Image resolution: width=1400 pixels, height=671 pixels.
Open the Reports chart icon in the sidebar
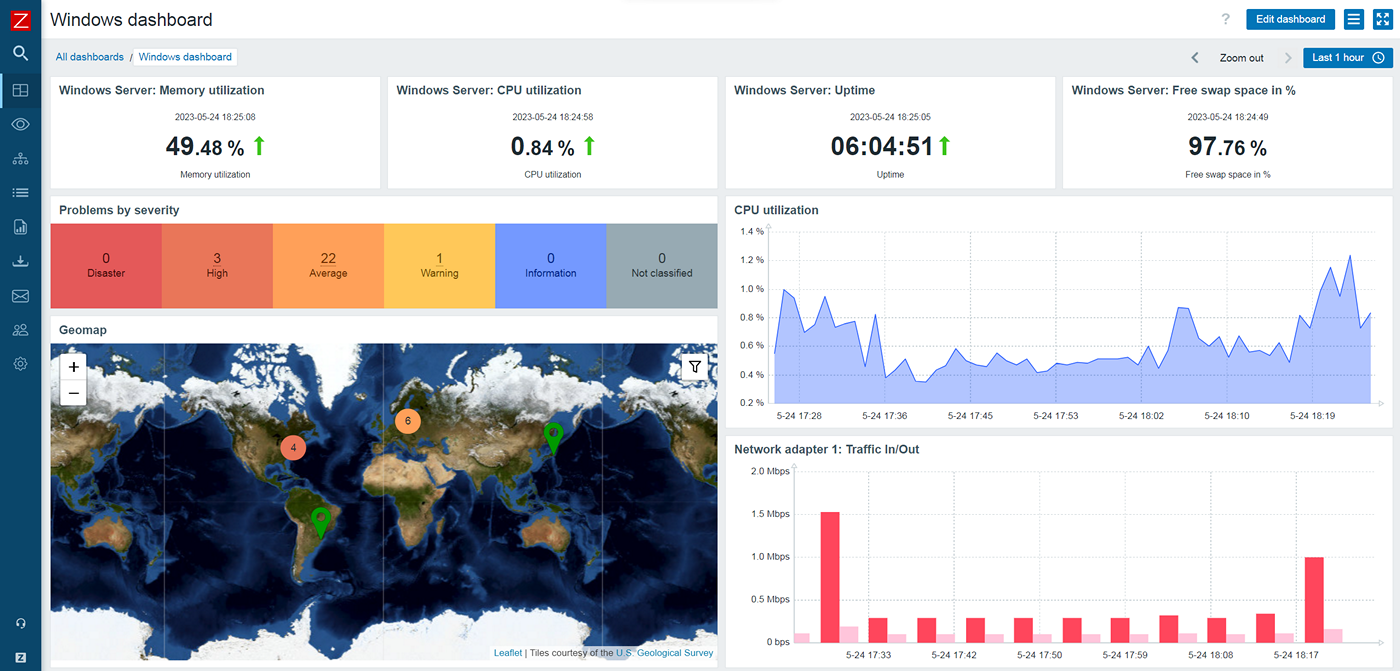[20, 227]
